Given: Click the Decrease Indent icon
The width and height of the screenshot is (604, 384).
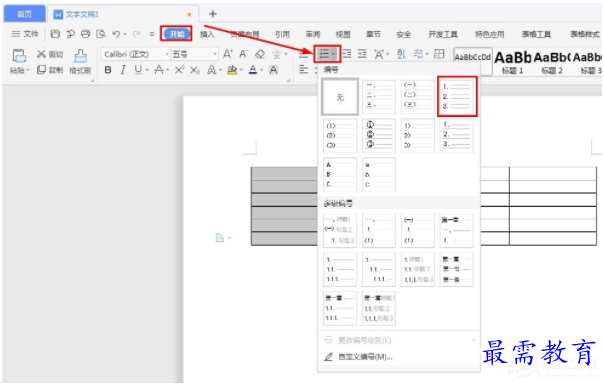Looking at the screenshot, I should click(347, 54).
